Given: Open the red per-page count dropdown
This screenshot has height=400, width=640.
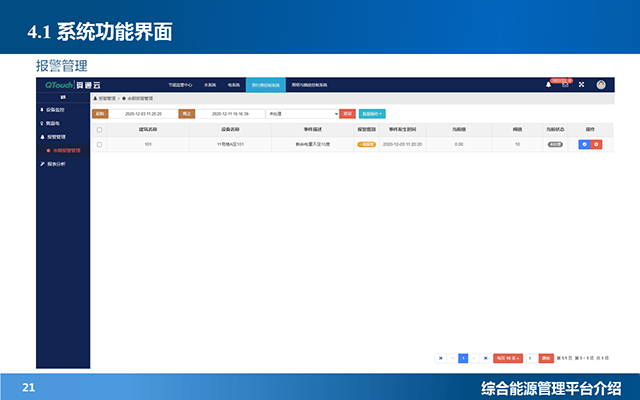Looking at the screenshot, I should point(508,358).
